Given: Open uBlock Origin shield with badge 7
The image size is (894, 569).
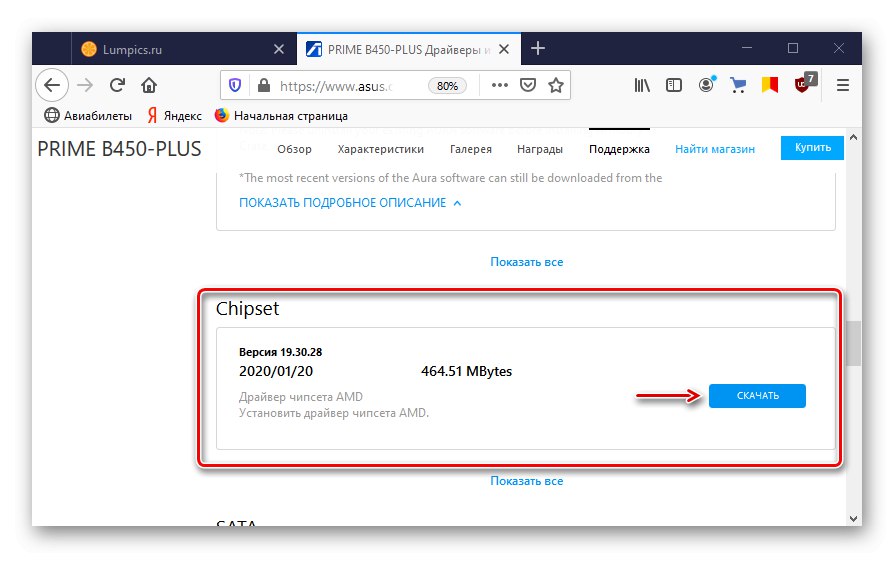Looking at the screenshot, I should [804, 84].
